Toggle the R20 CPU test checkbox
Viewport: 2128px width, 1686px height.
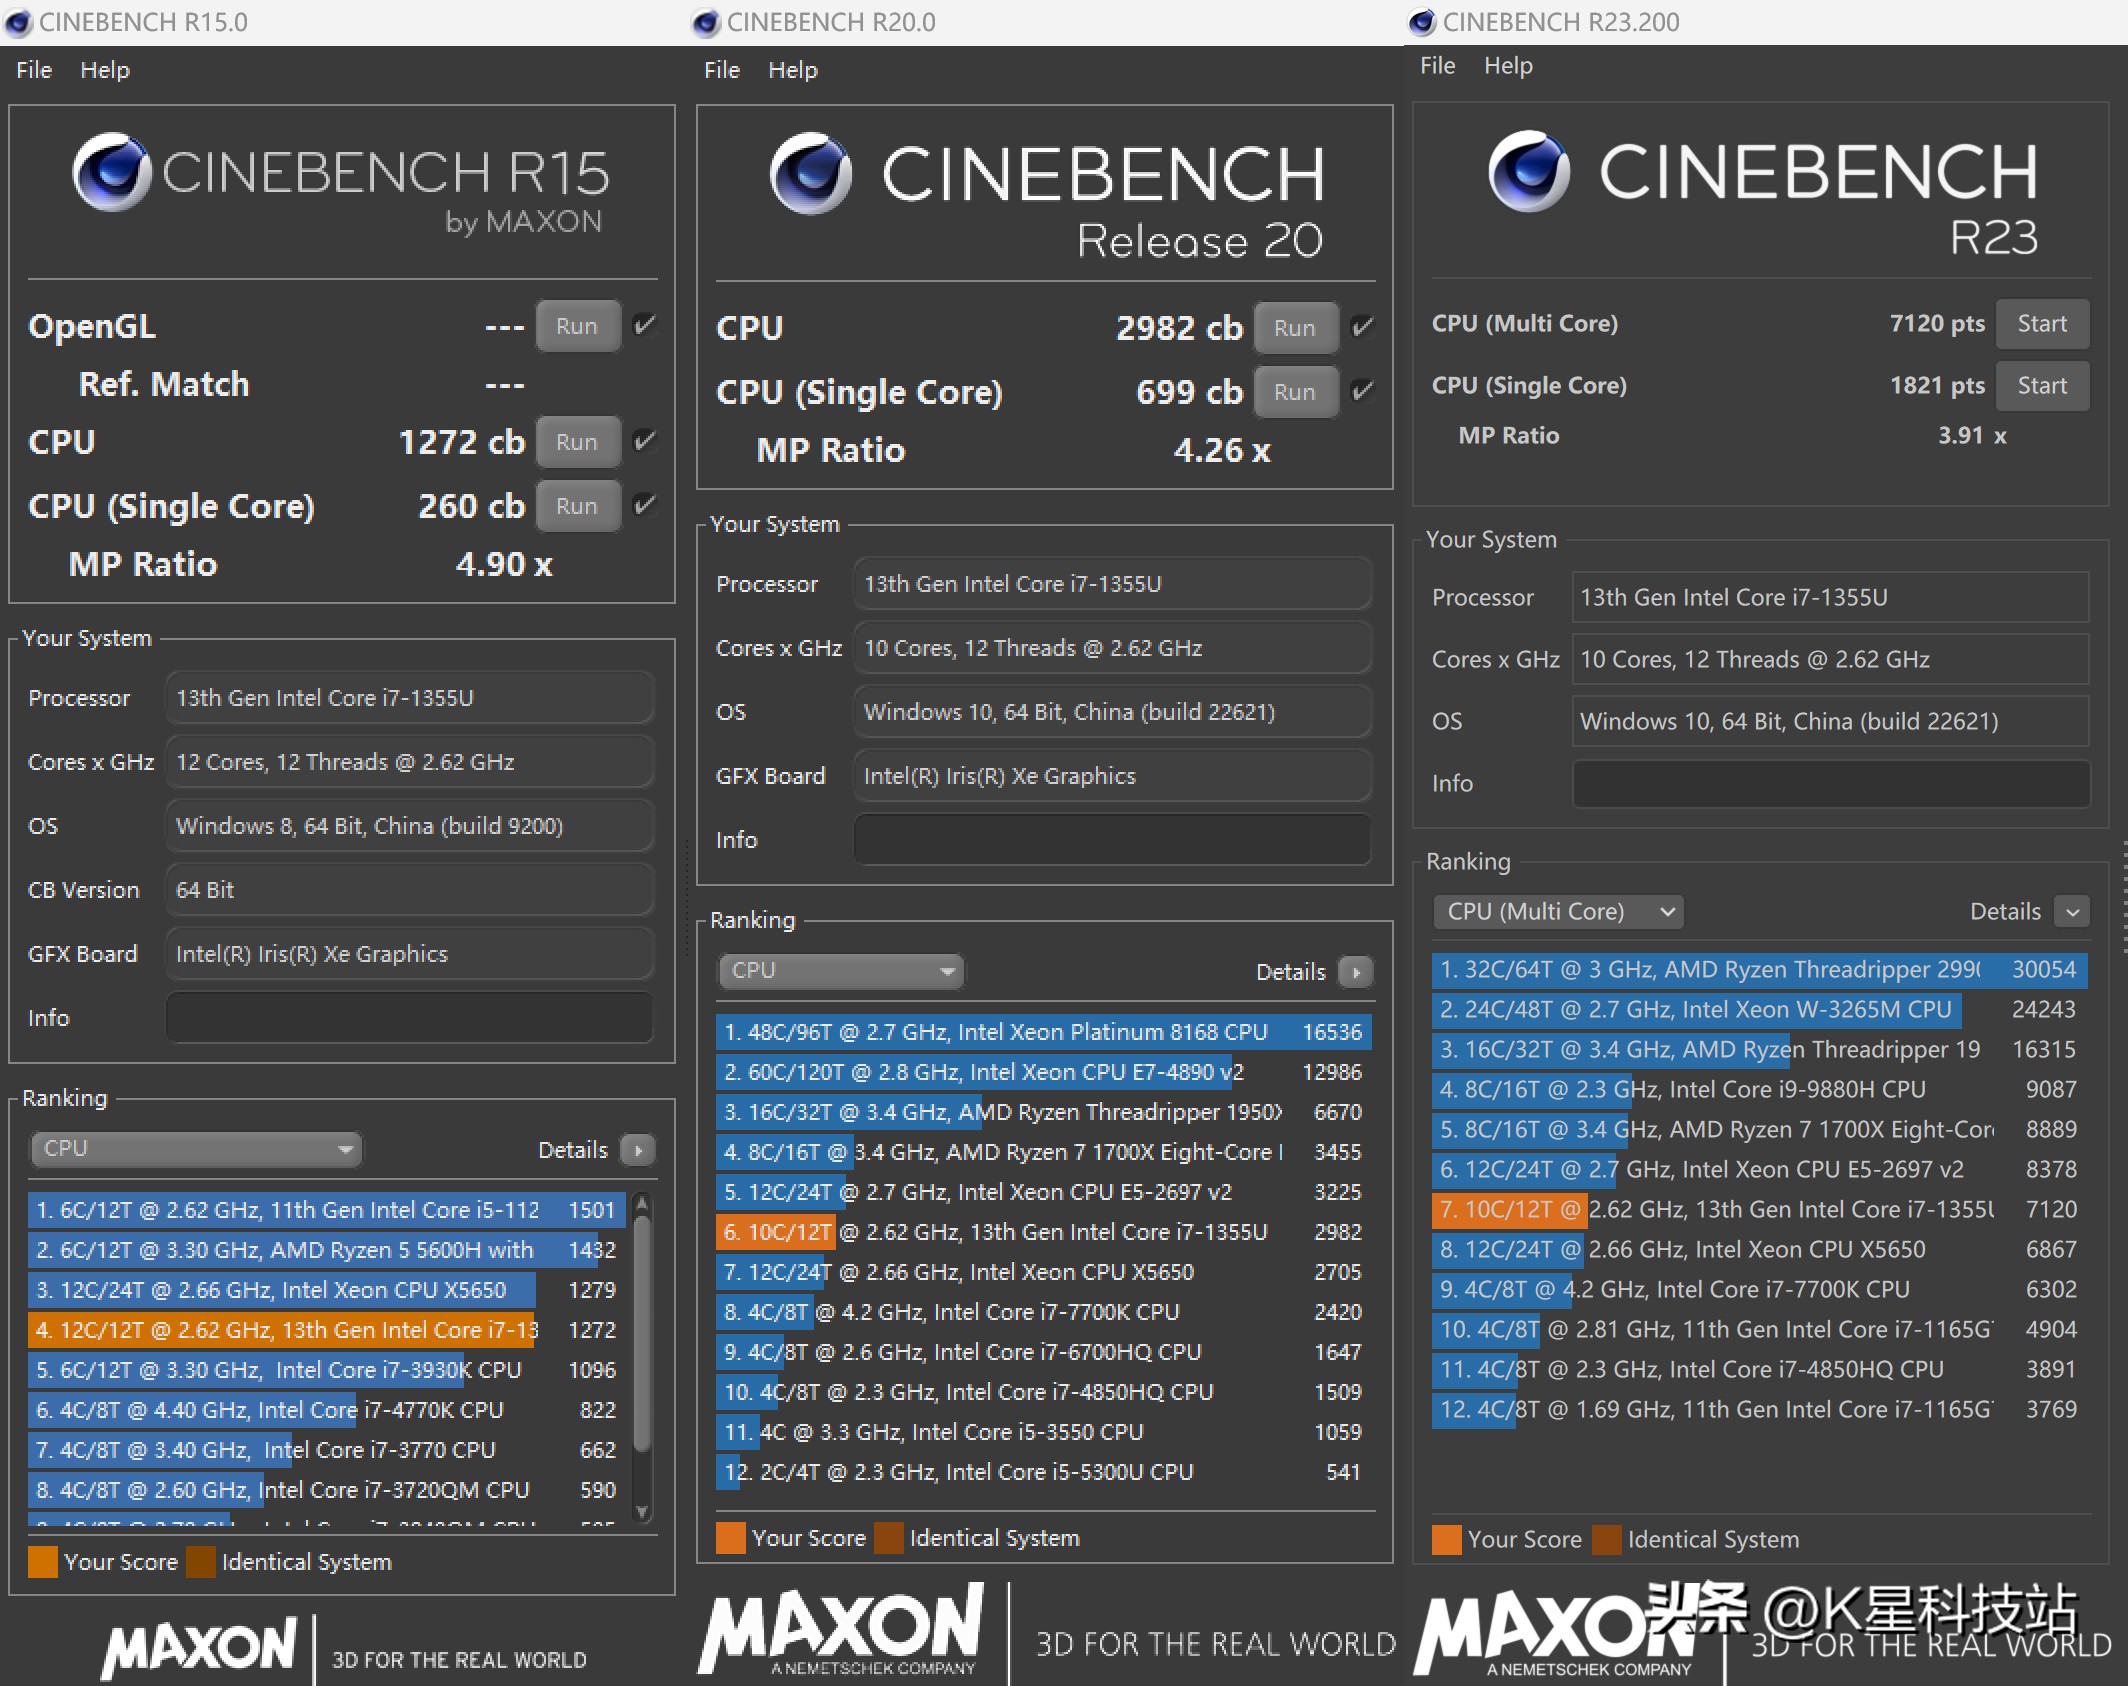1362,327
